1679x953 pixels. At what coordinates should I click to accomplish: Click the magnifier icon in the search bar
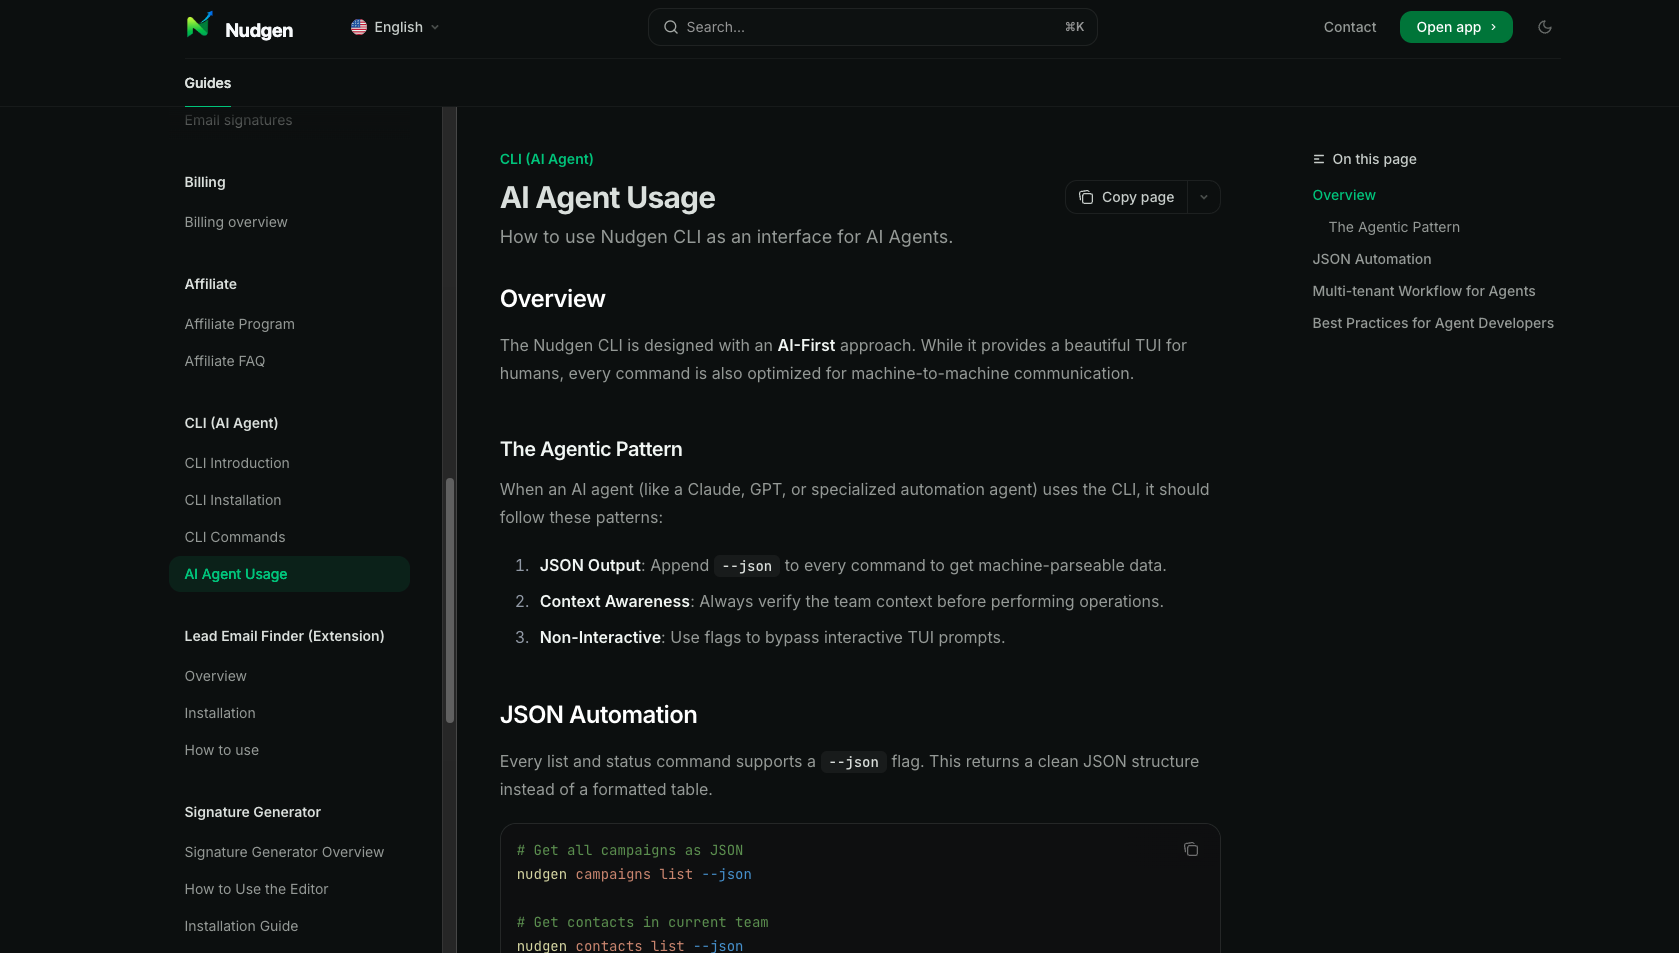point(671,27)
